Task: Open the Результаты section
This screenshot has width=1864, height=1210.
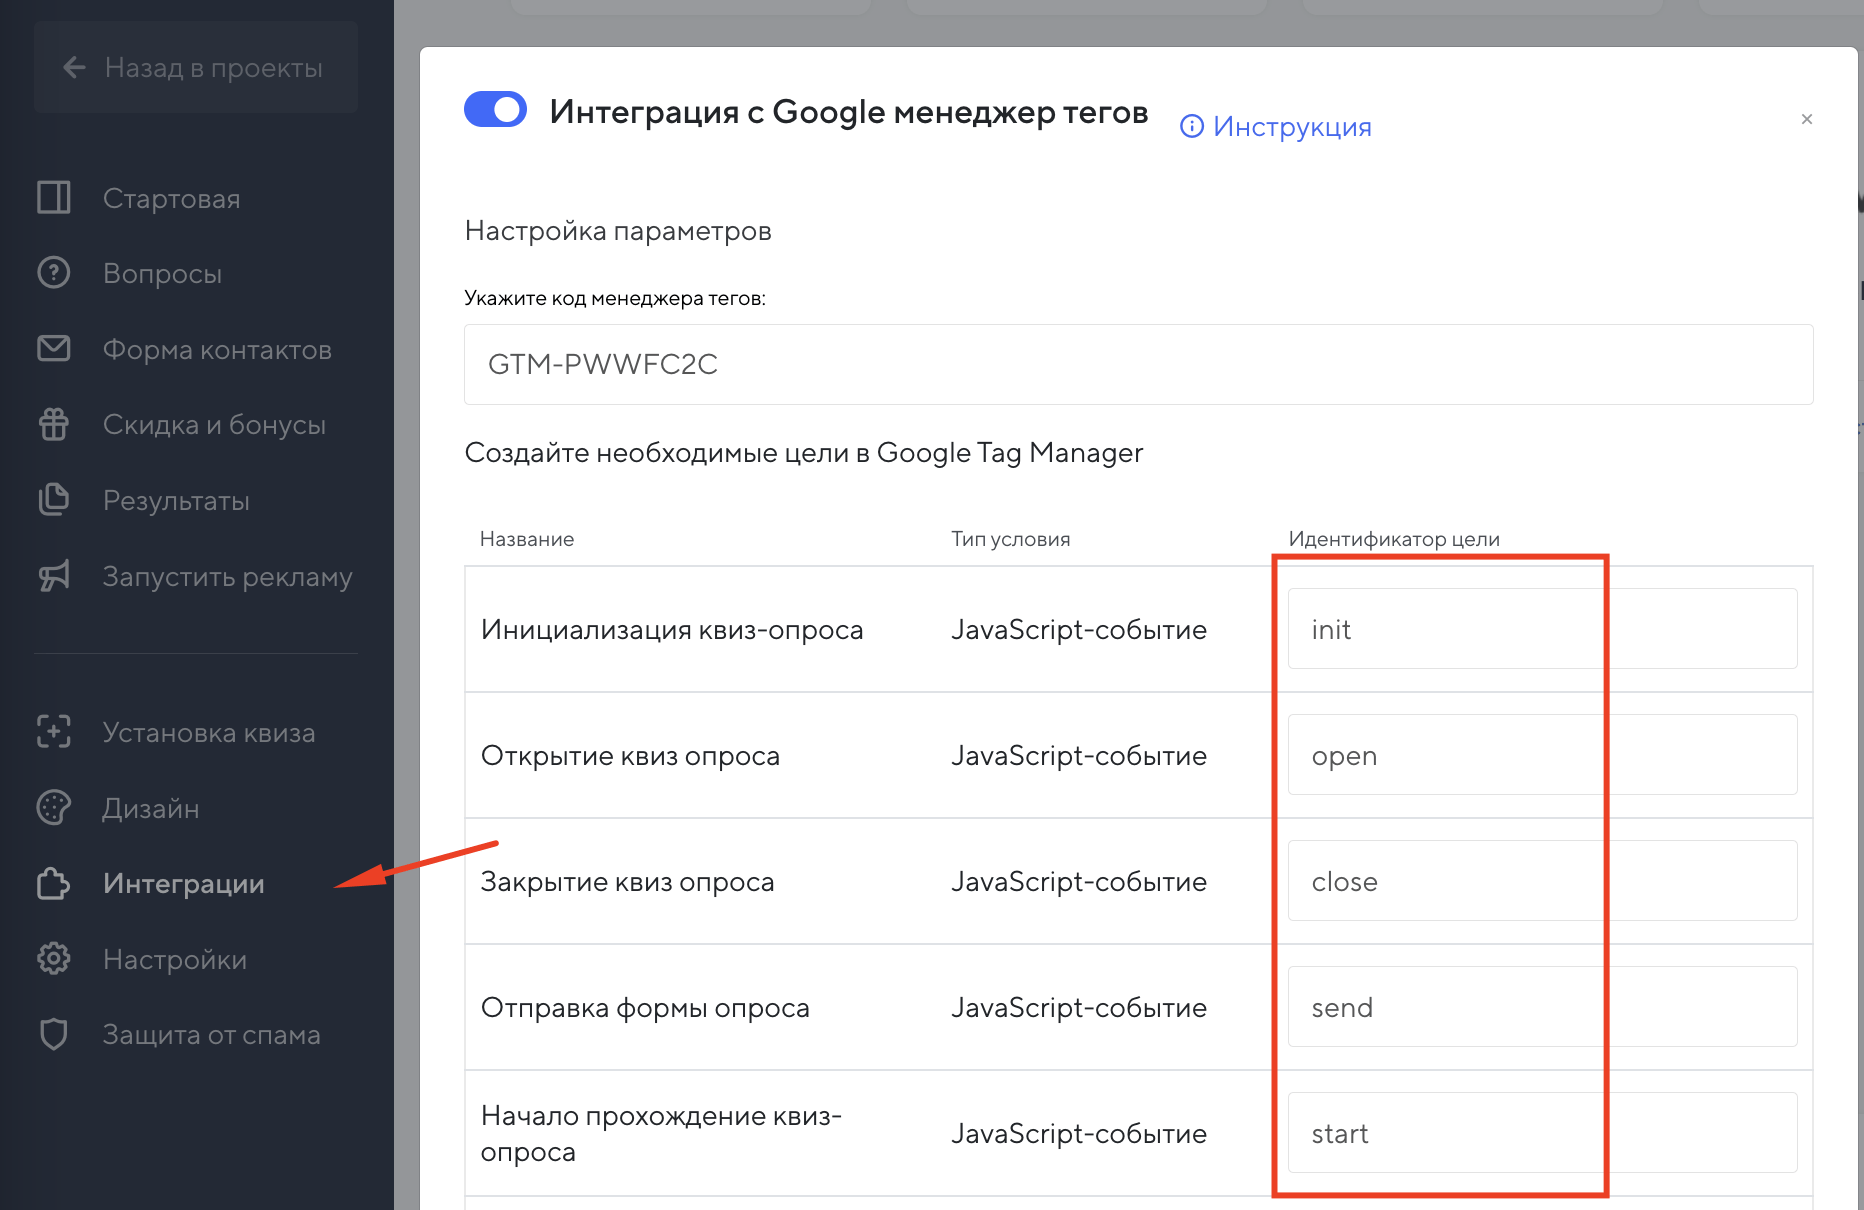Action: coord(176,500)
